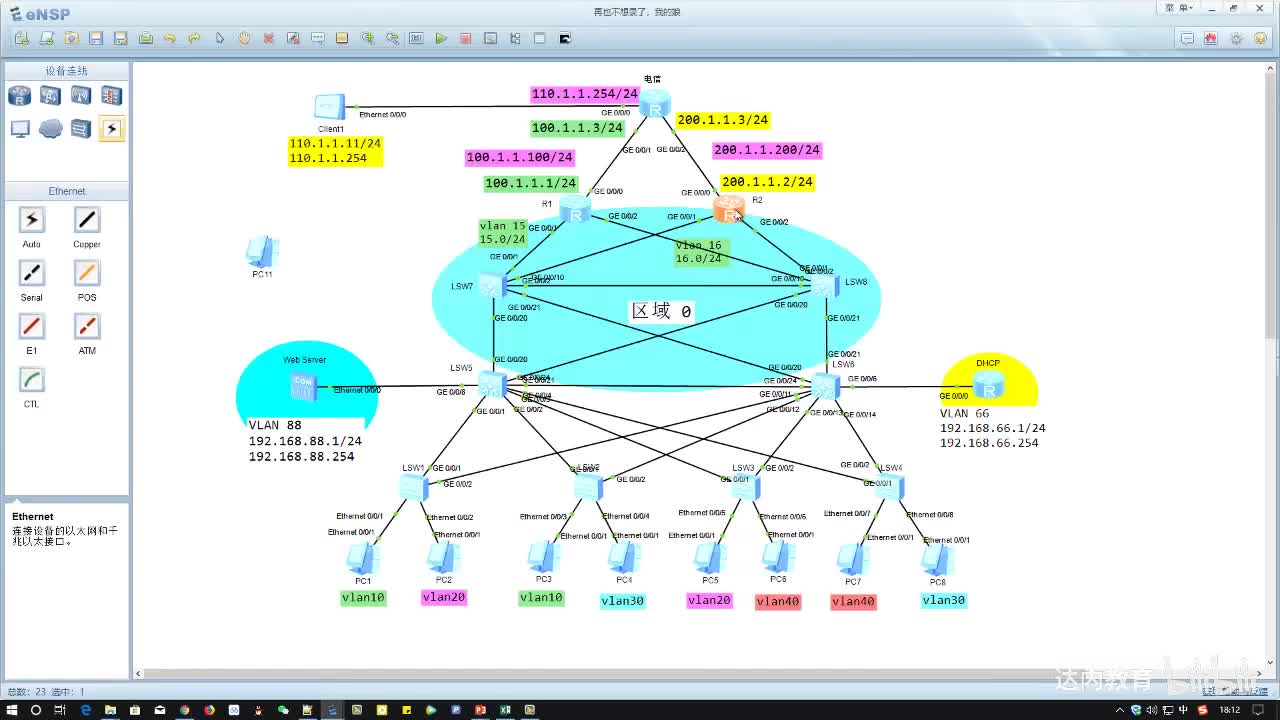Image resolution: width=1280 pixels, height=720 pixels.
Task: Click the Zoom Out magnifier icon
Action: pyautogui.click(x=392, y=38)
